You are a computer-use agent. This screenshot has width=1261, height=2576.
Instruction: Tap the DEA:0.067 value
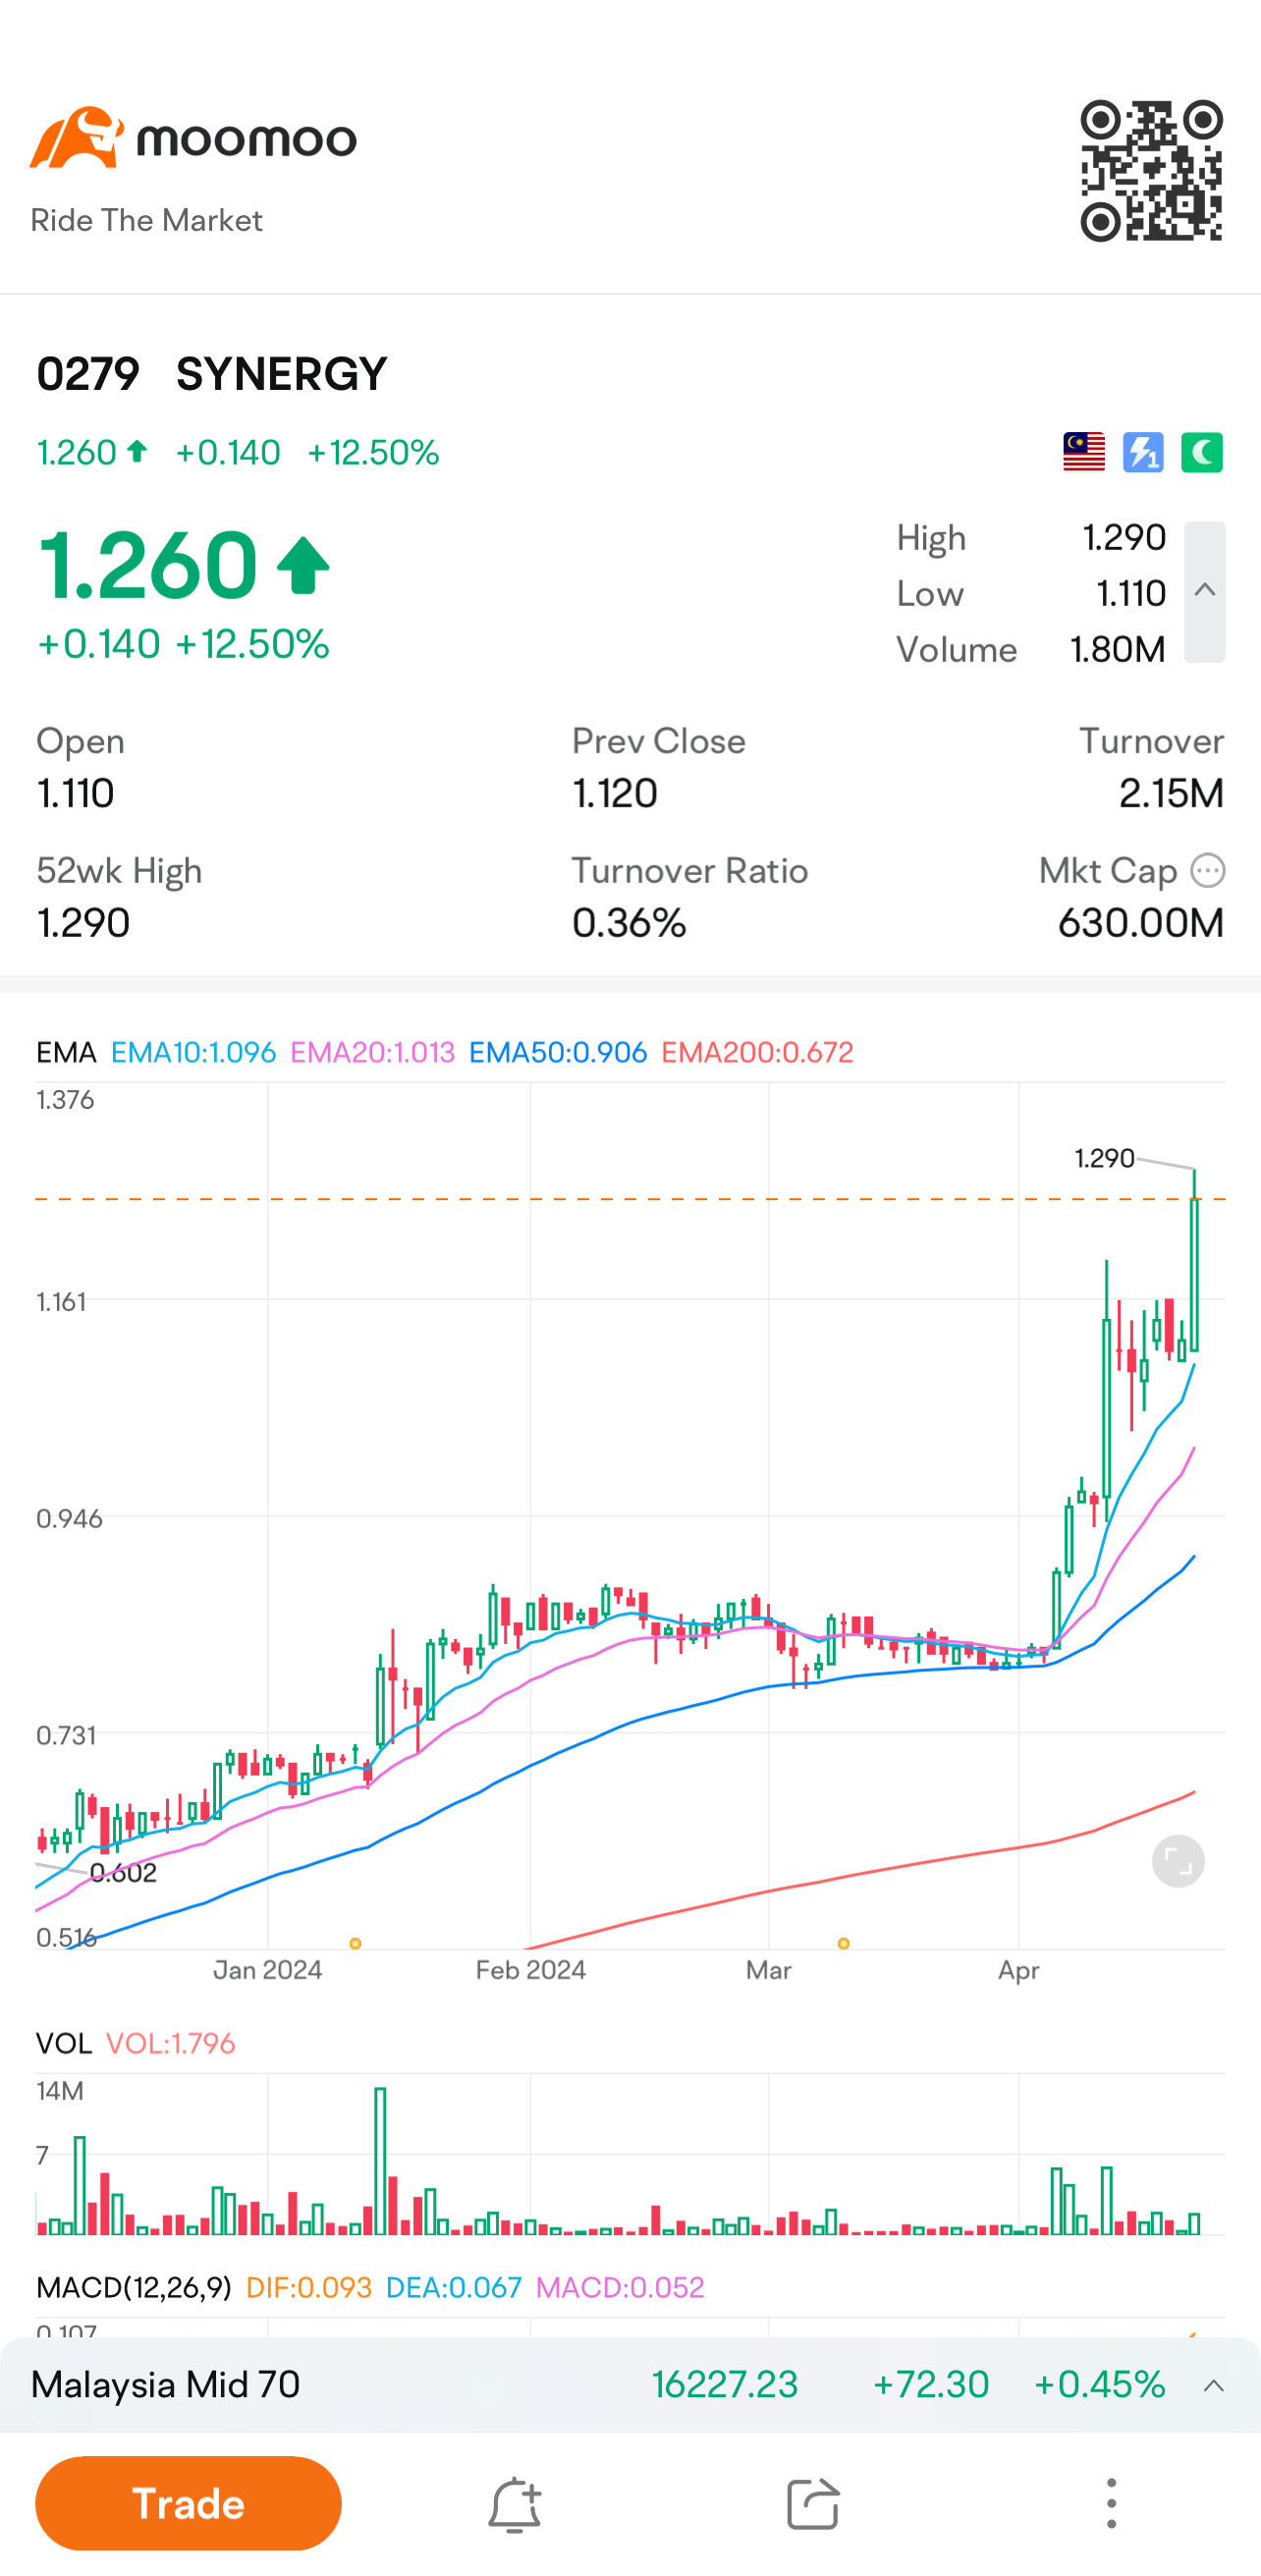pos(453,2287)
